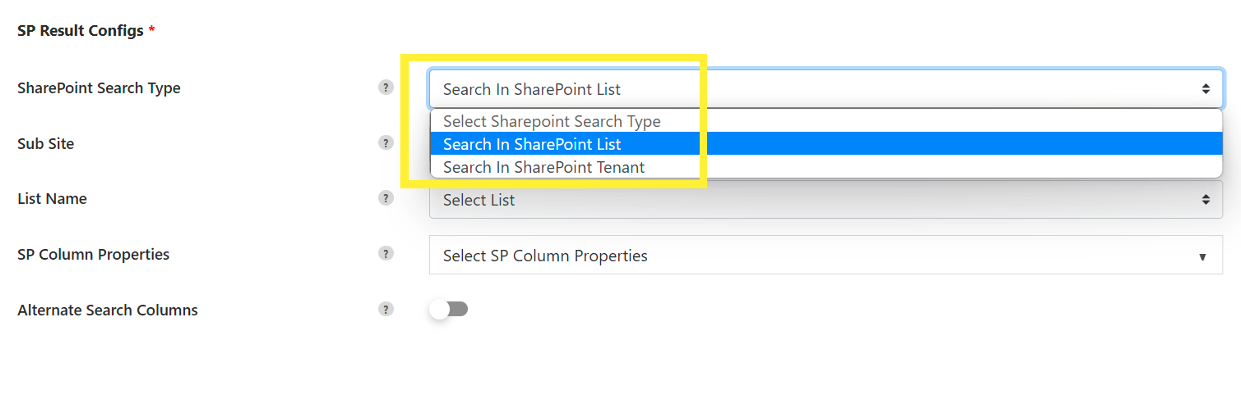The height and width of the screenshot is (396, 1241).
Task: Open help icon for SharePoint Search Type
Action: coord(386,87)
